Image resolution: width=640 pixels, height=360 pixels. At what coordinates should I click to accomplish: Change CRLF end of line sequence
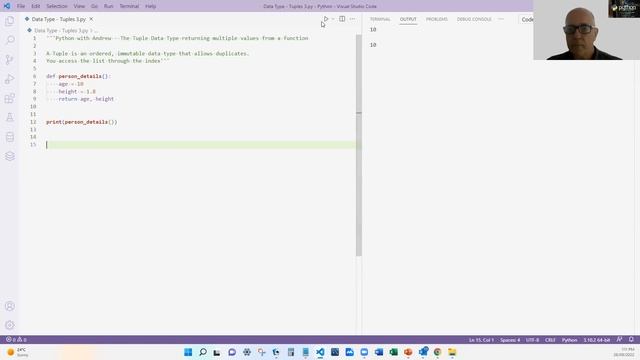click(x=550, y=340)
